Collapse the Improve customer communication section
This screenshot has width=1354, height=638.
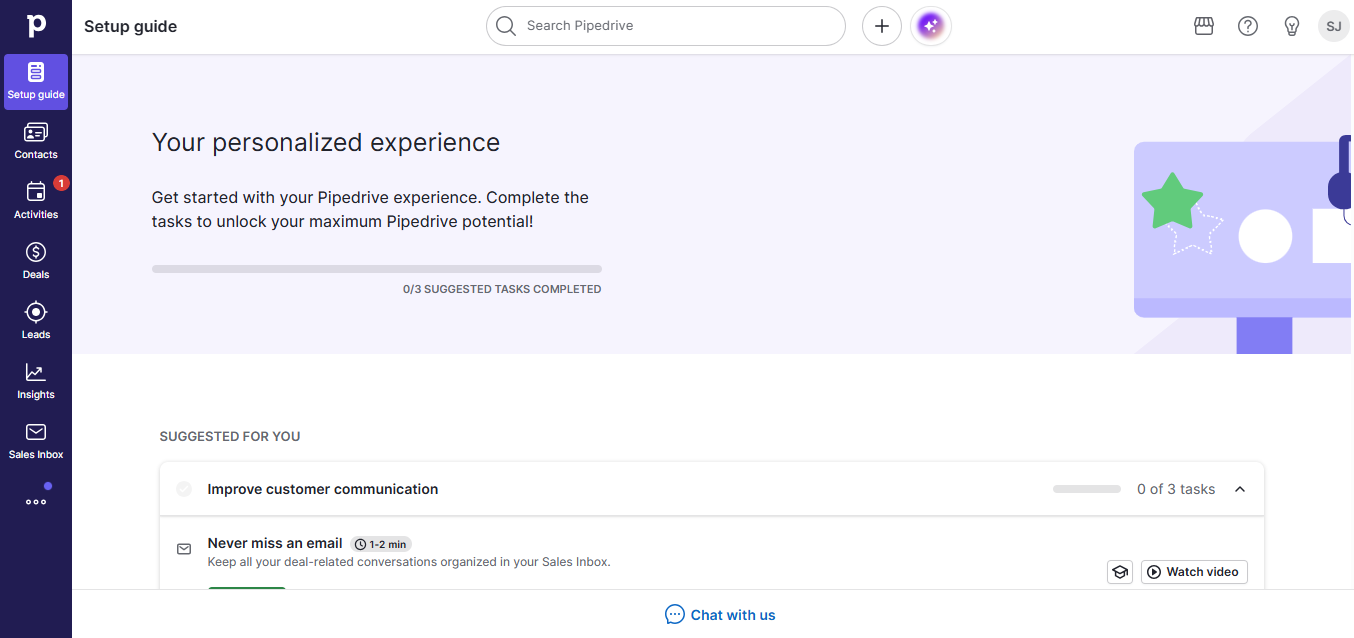click(1240, 489)
